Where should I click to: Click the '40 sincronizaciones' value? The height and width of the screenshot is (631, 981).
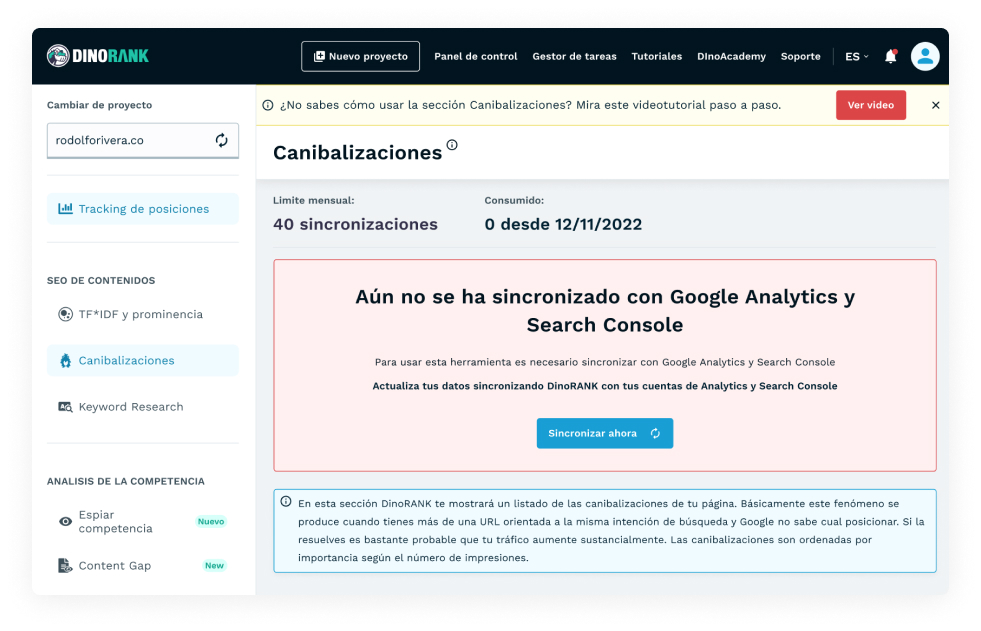(x=355, y=224)
